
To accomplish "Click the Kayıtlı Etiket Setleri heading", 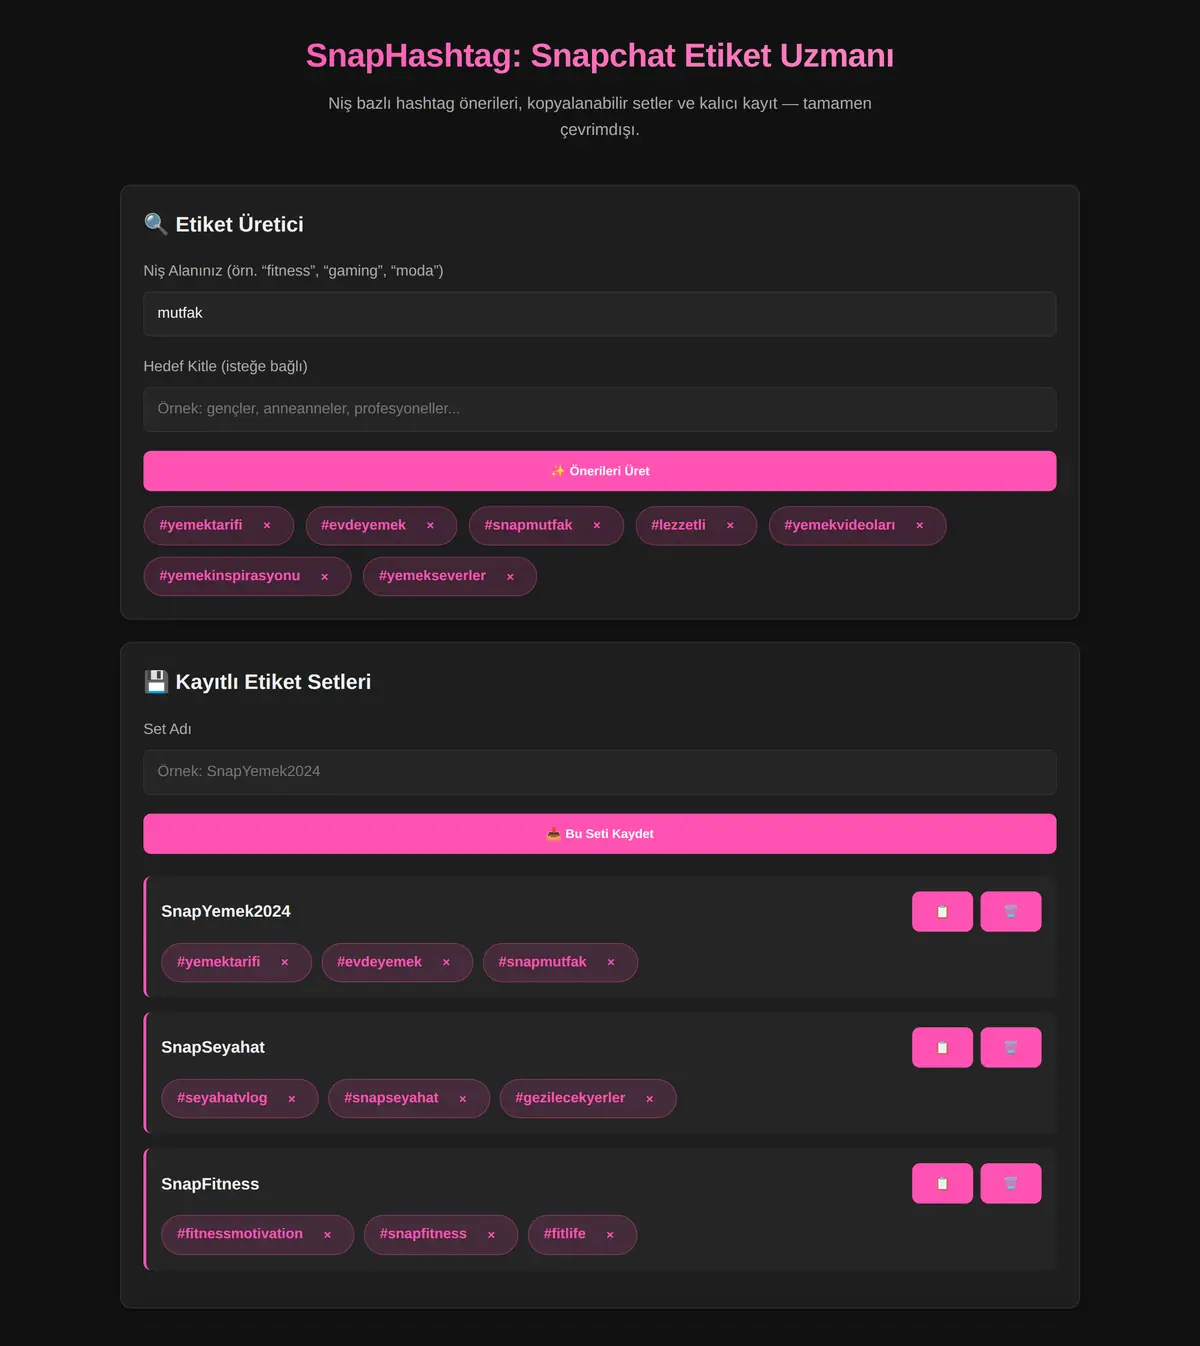I will (x=258, y=682).
